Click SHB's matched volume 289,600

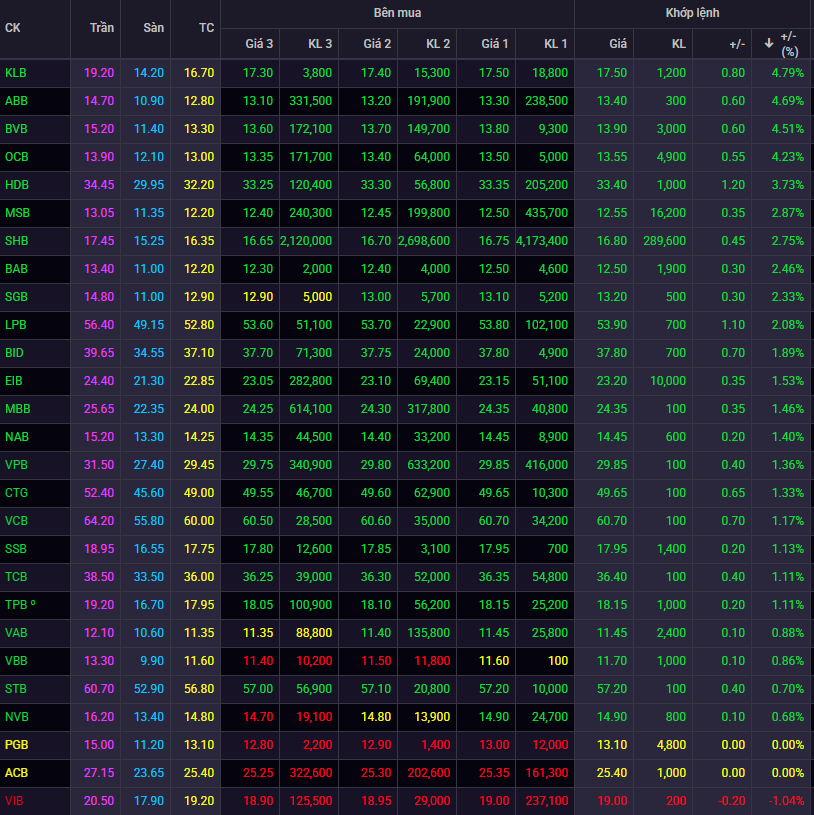(665, 241)
